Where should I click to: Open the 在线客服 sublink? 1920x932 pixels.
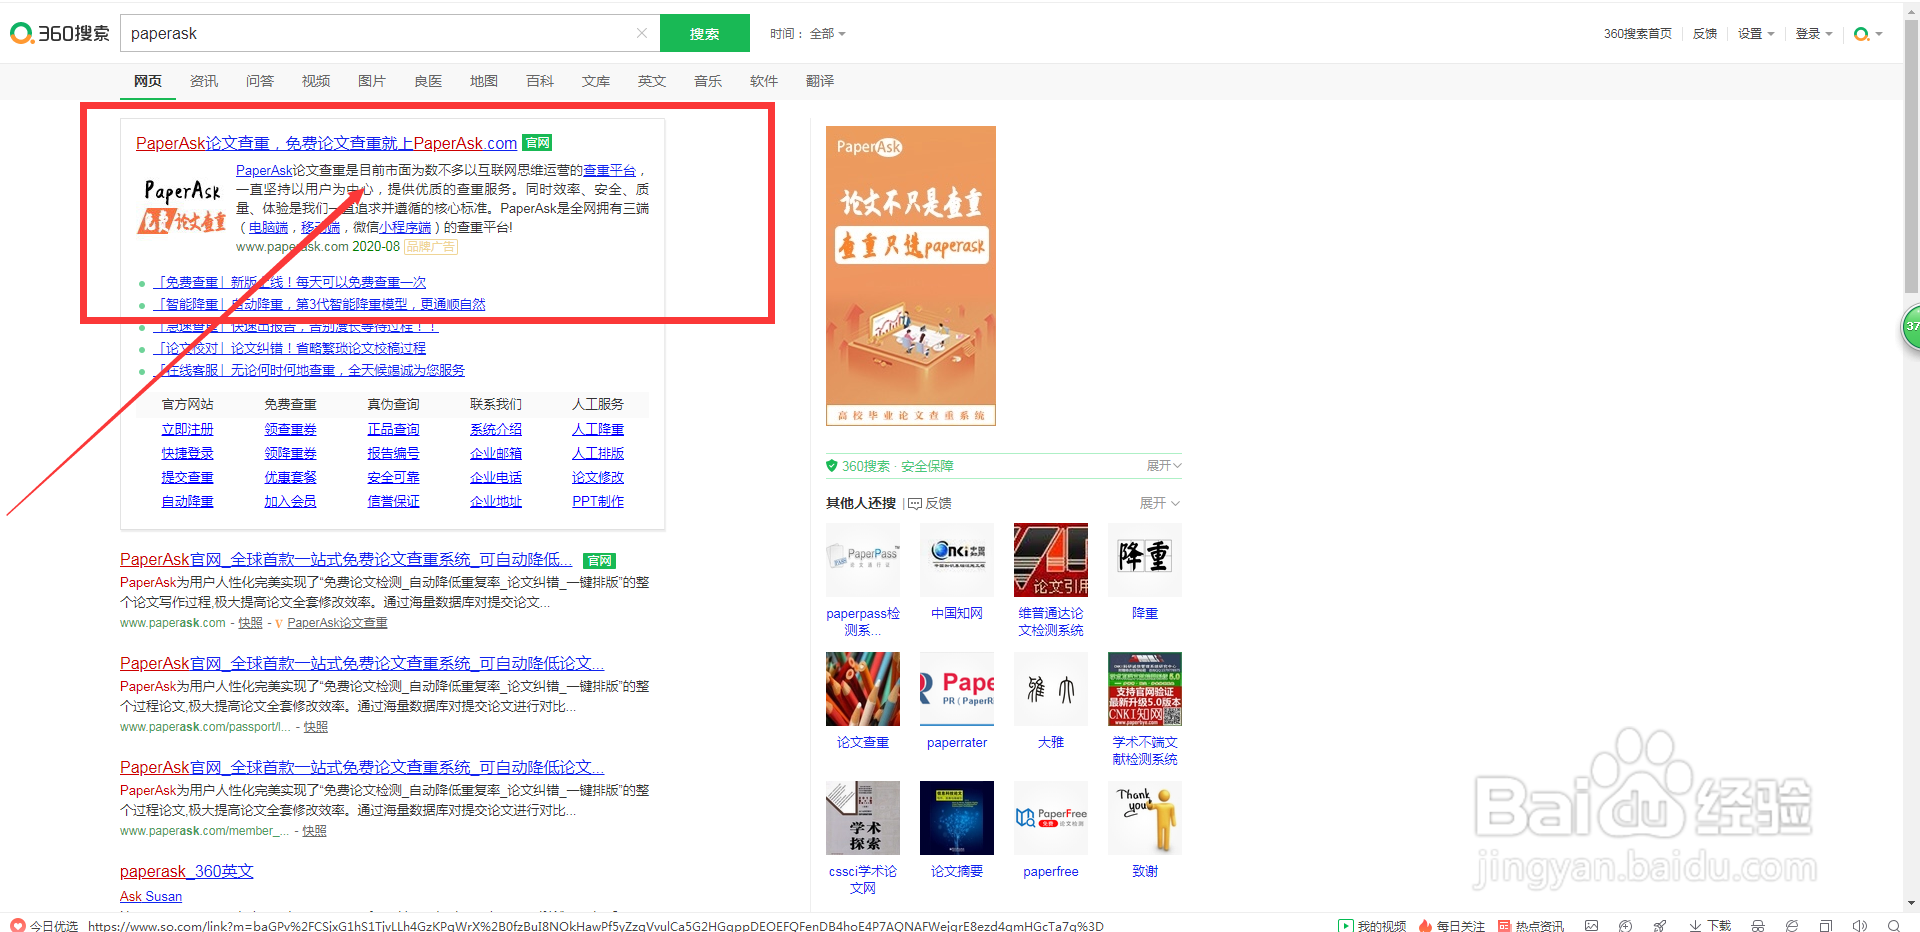311,370
